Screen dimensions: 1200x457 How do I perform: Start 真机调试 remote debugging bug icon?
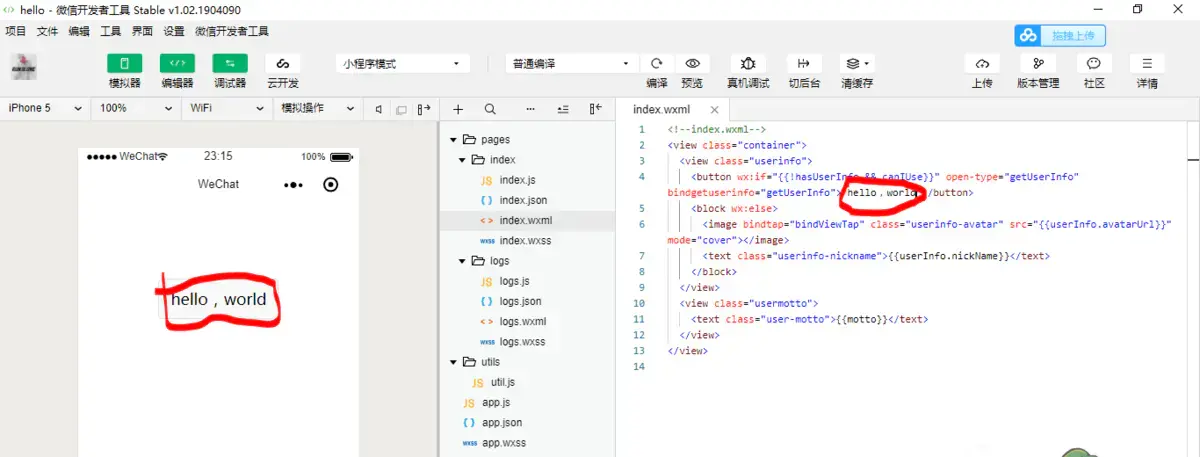coord(748,63)
